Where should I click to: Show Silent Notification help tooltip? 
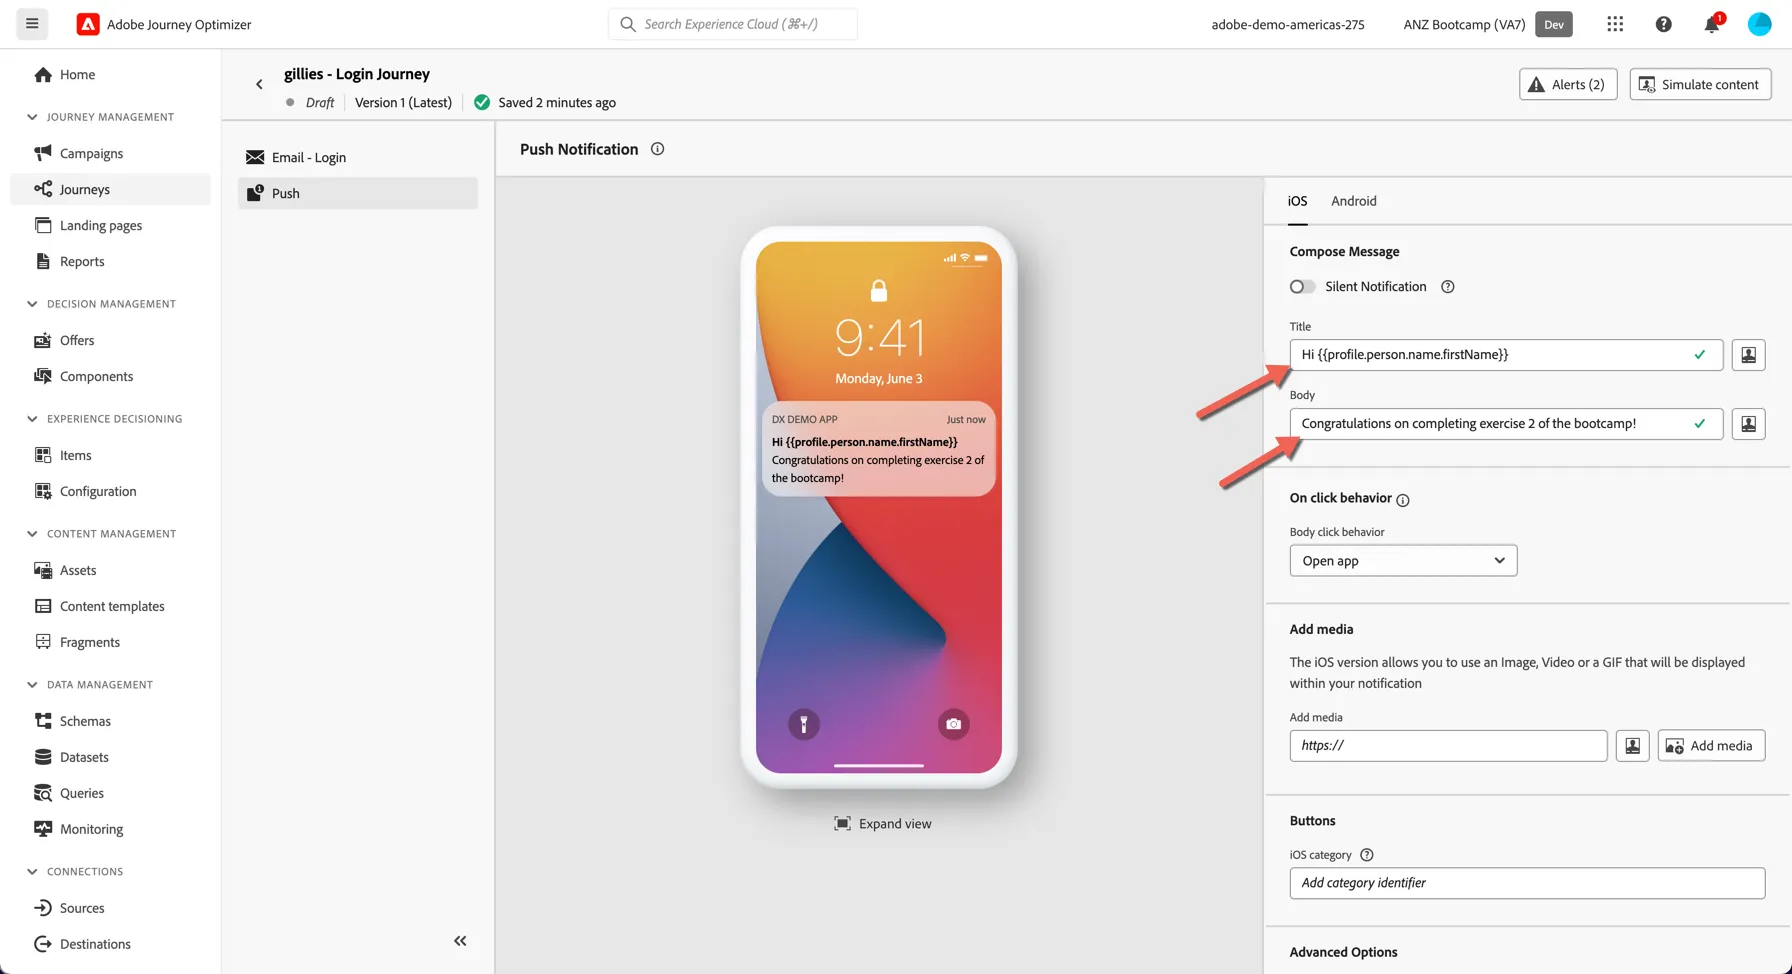[1447, 287]
